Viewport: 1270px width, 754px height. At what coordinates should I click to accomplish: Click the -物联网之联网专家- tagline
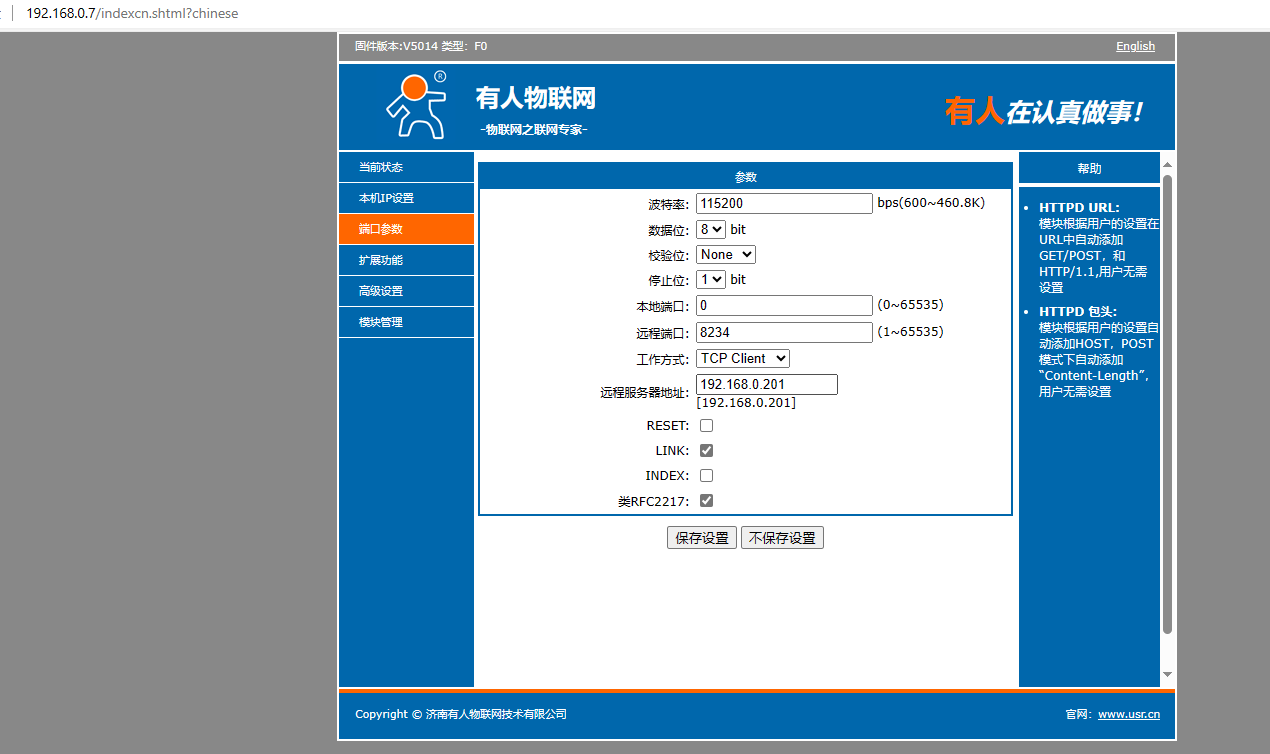[534, 130]
